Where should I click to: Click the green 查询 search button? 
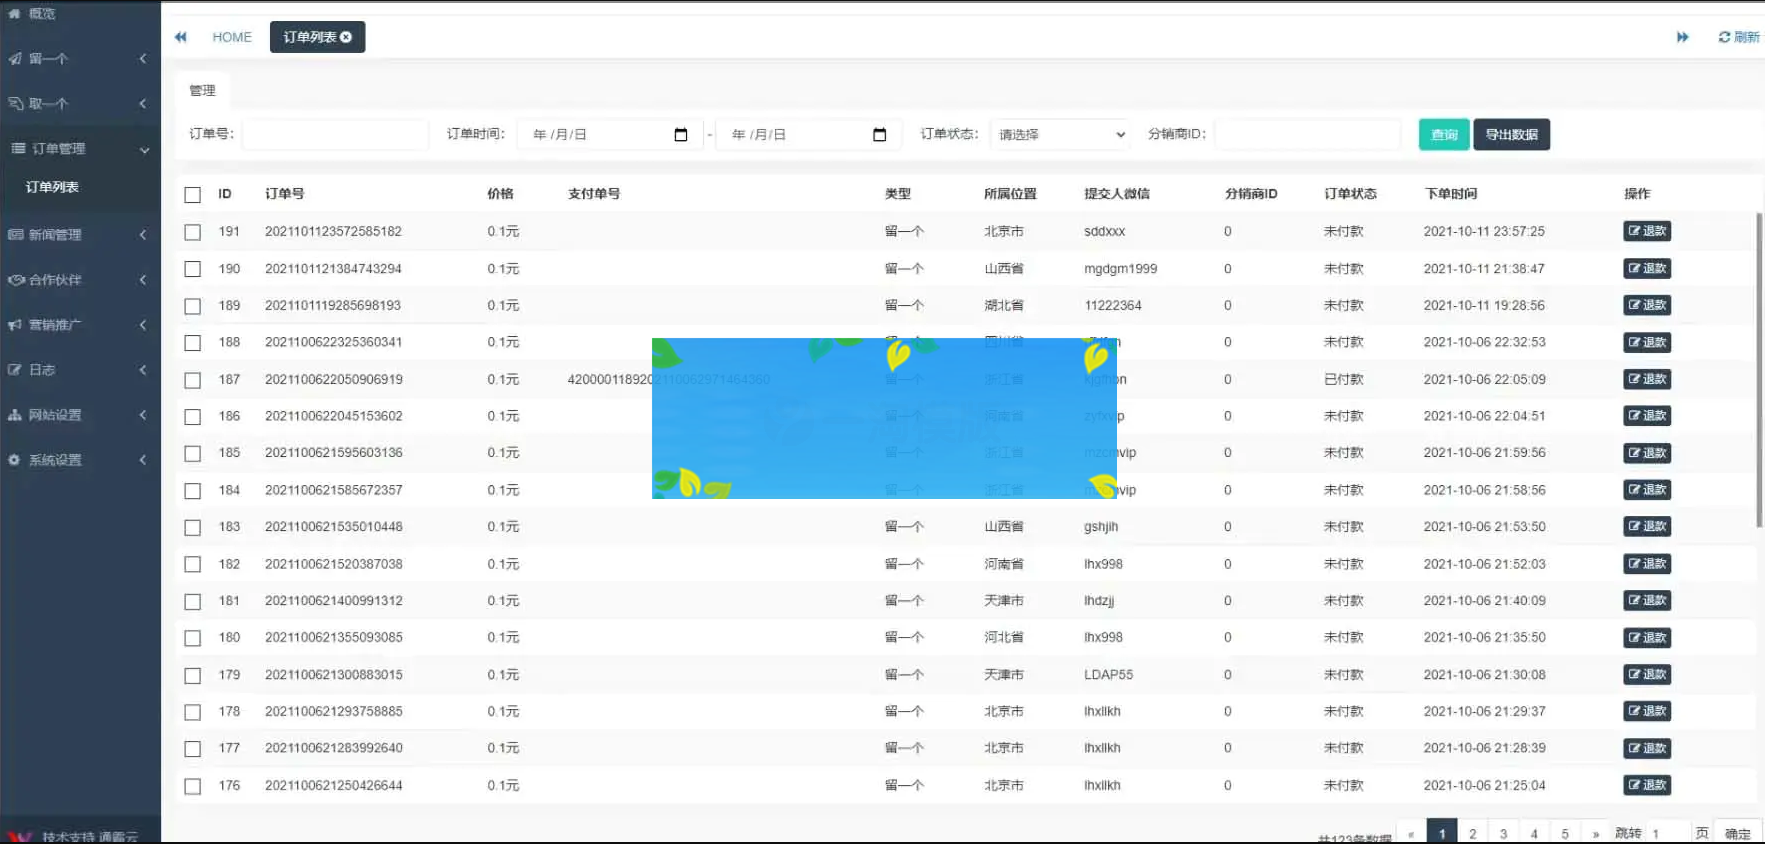coord(1443,135)
